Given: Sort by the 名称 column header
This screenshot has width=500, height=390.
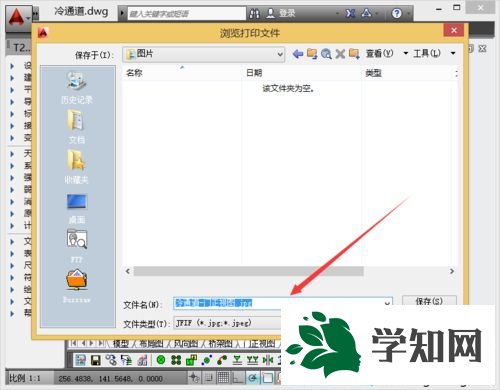Looking at the screenshot, I should coord(182,73).
